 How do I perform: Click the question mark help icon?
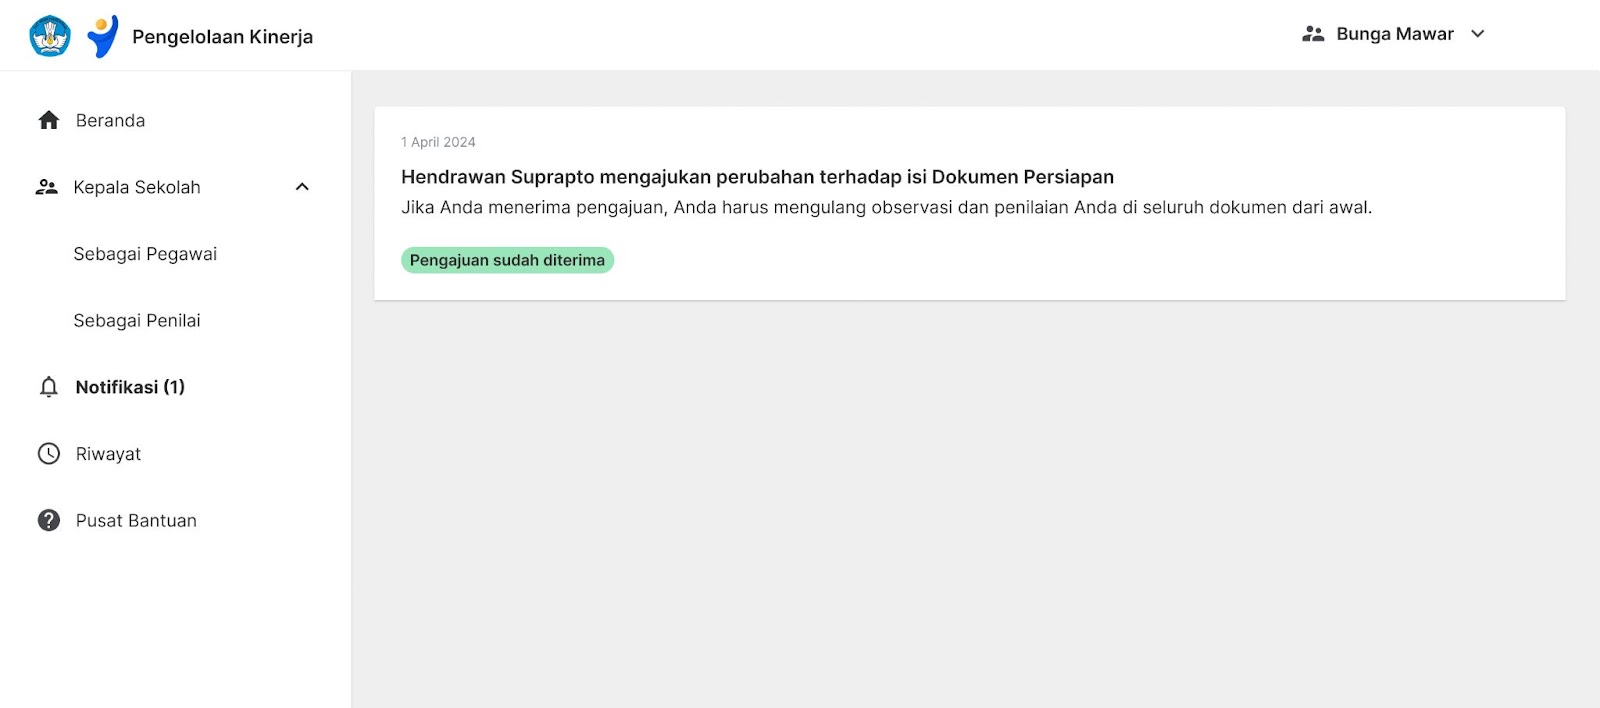tap(48, 520)
